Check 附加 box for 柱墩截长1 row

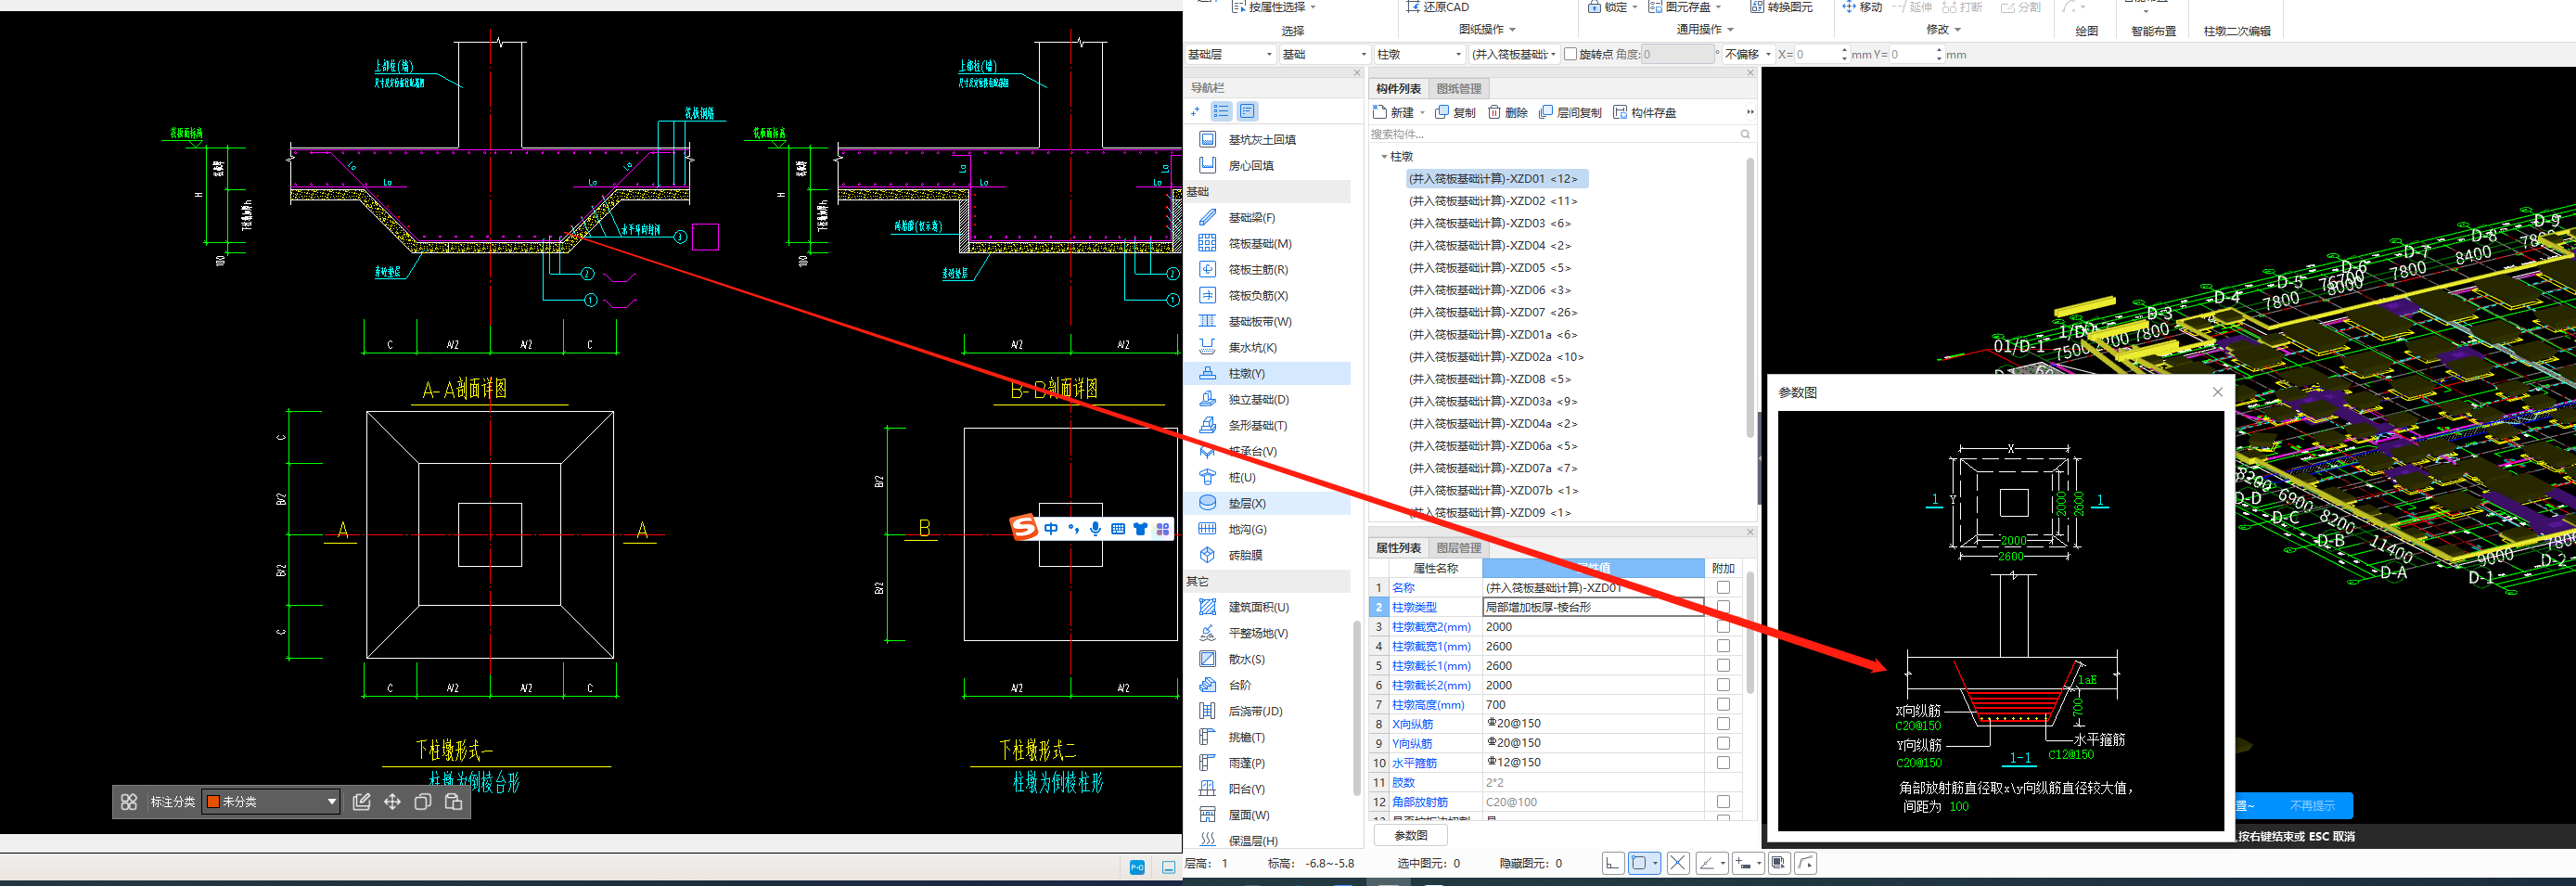point(1723,666)
